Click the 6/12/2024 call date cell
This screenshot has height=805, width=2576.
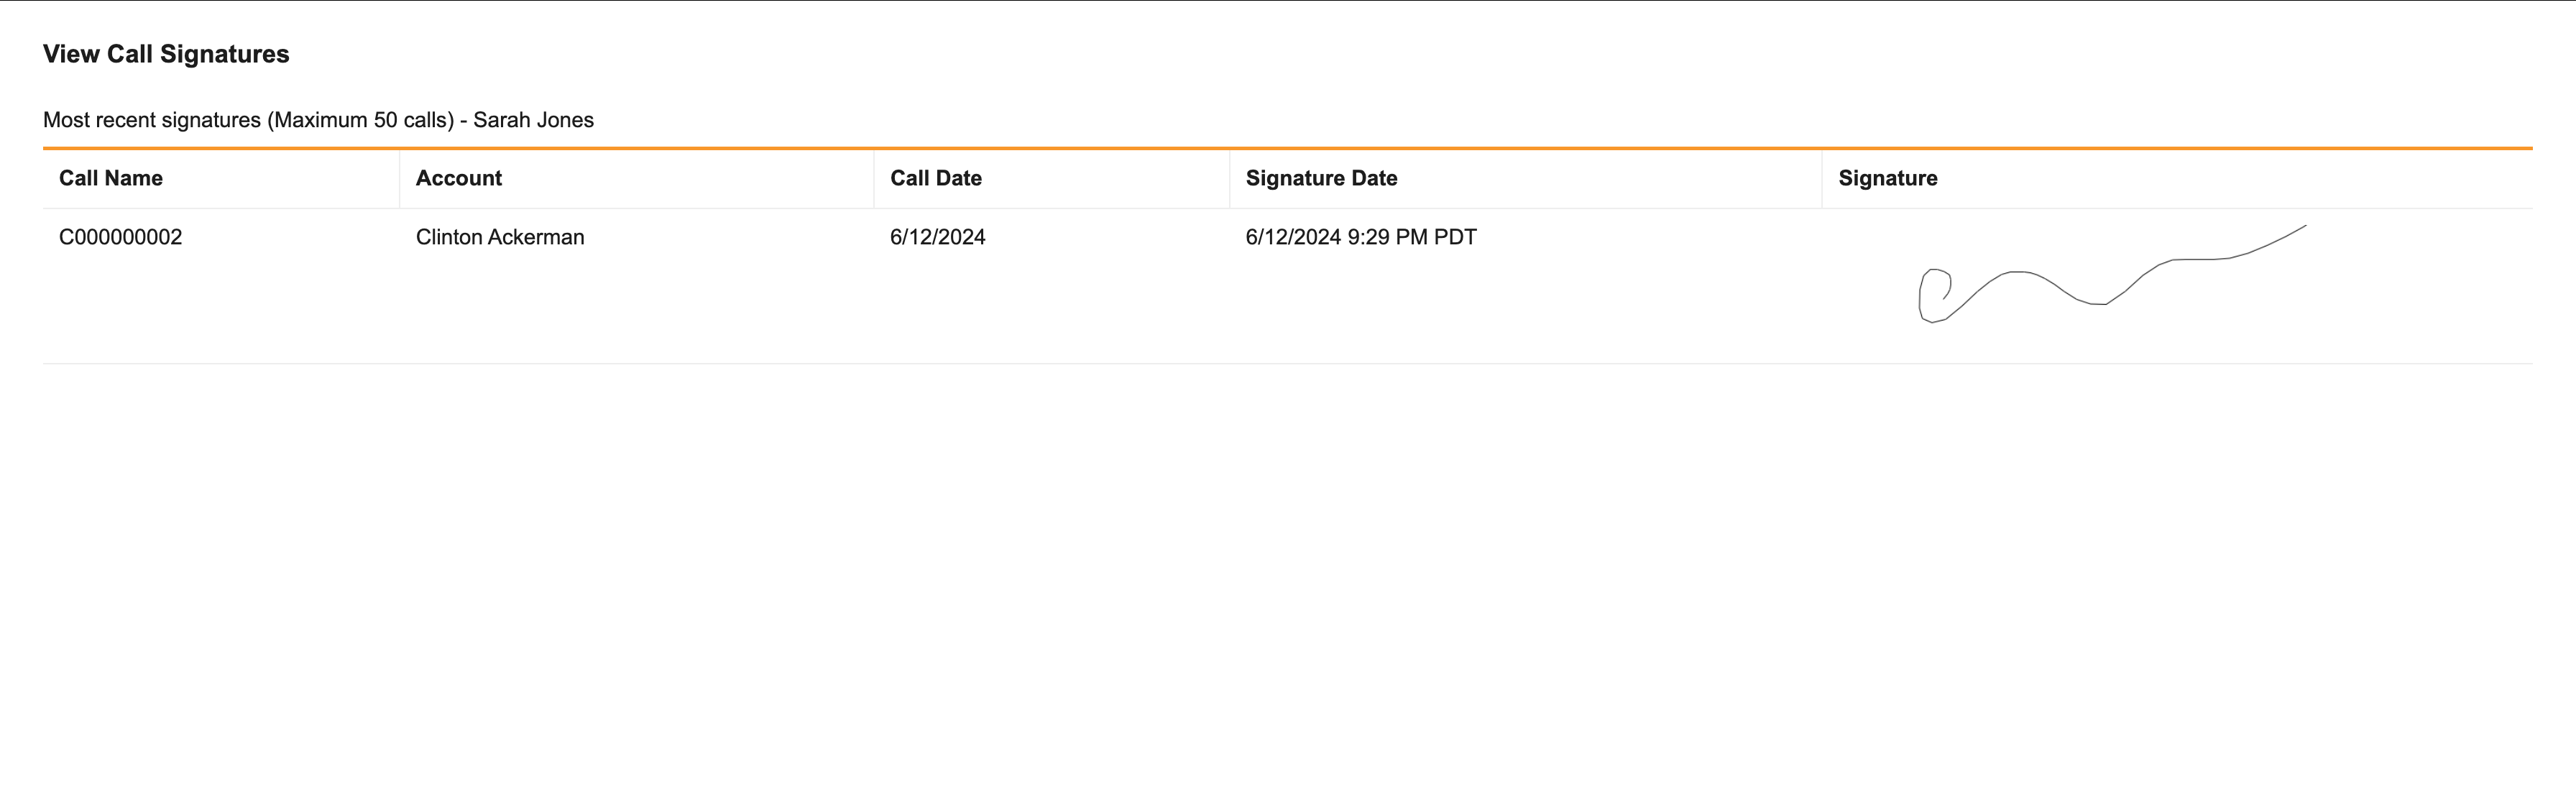938,237
